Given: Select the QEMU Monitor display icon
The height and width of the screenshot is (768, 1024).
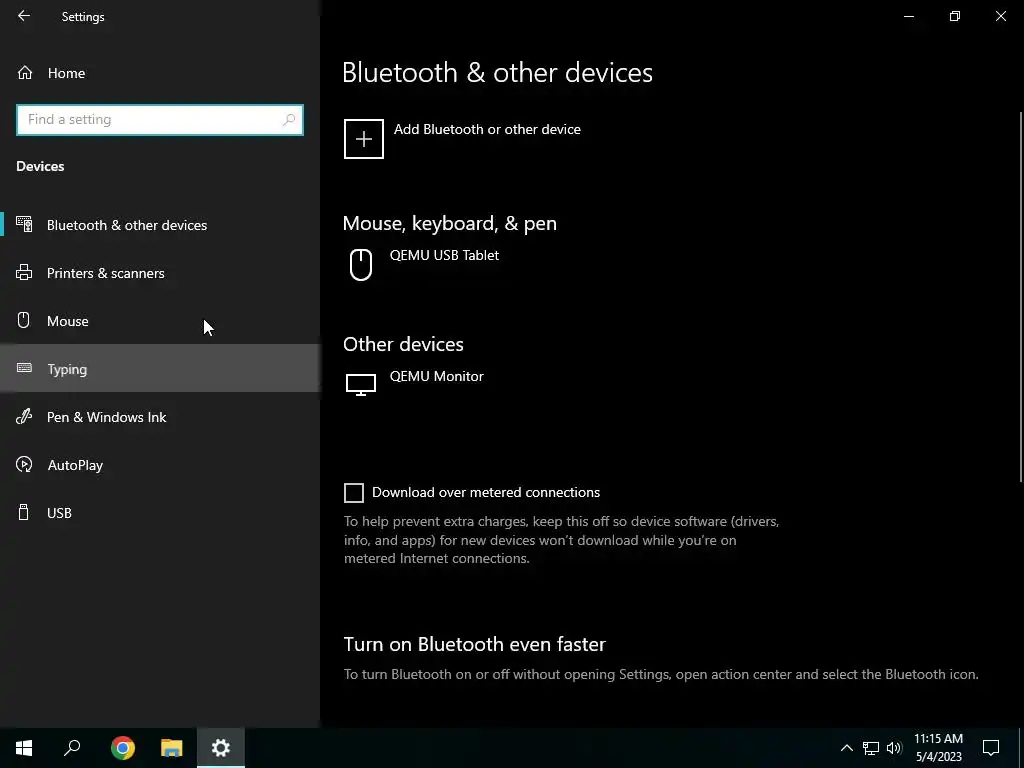Looking at the screenshot, I should (x=360, y=385).
